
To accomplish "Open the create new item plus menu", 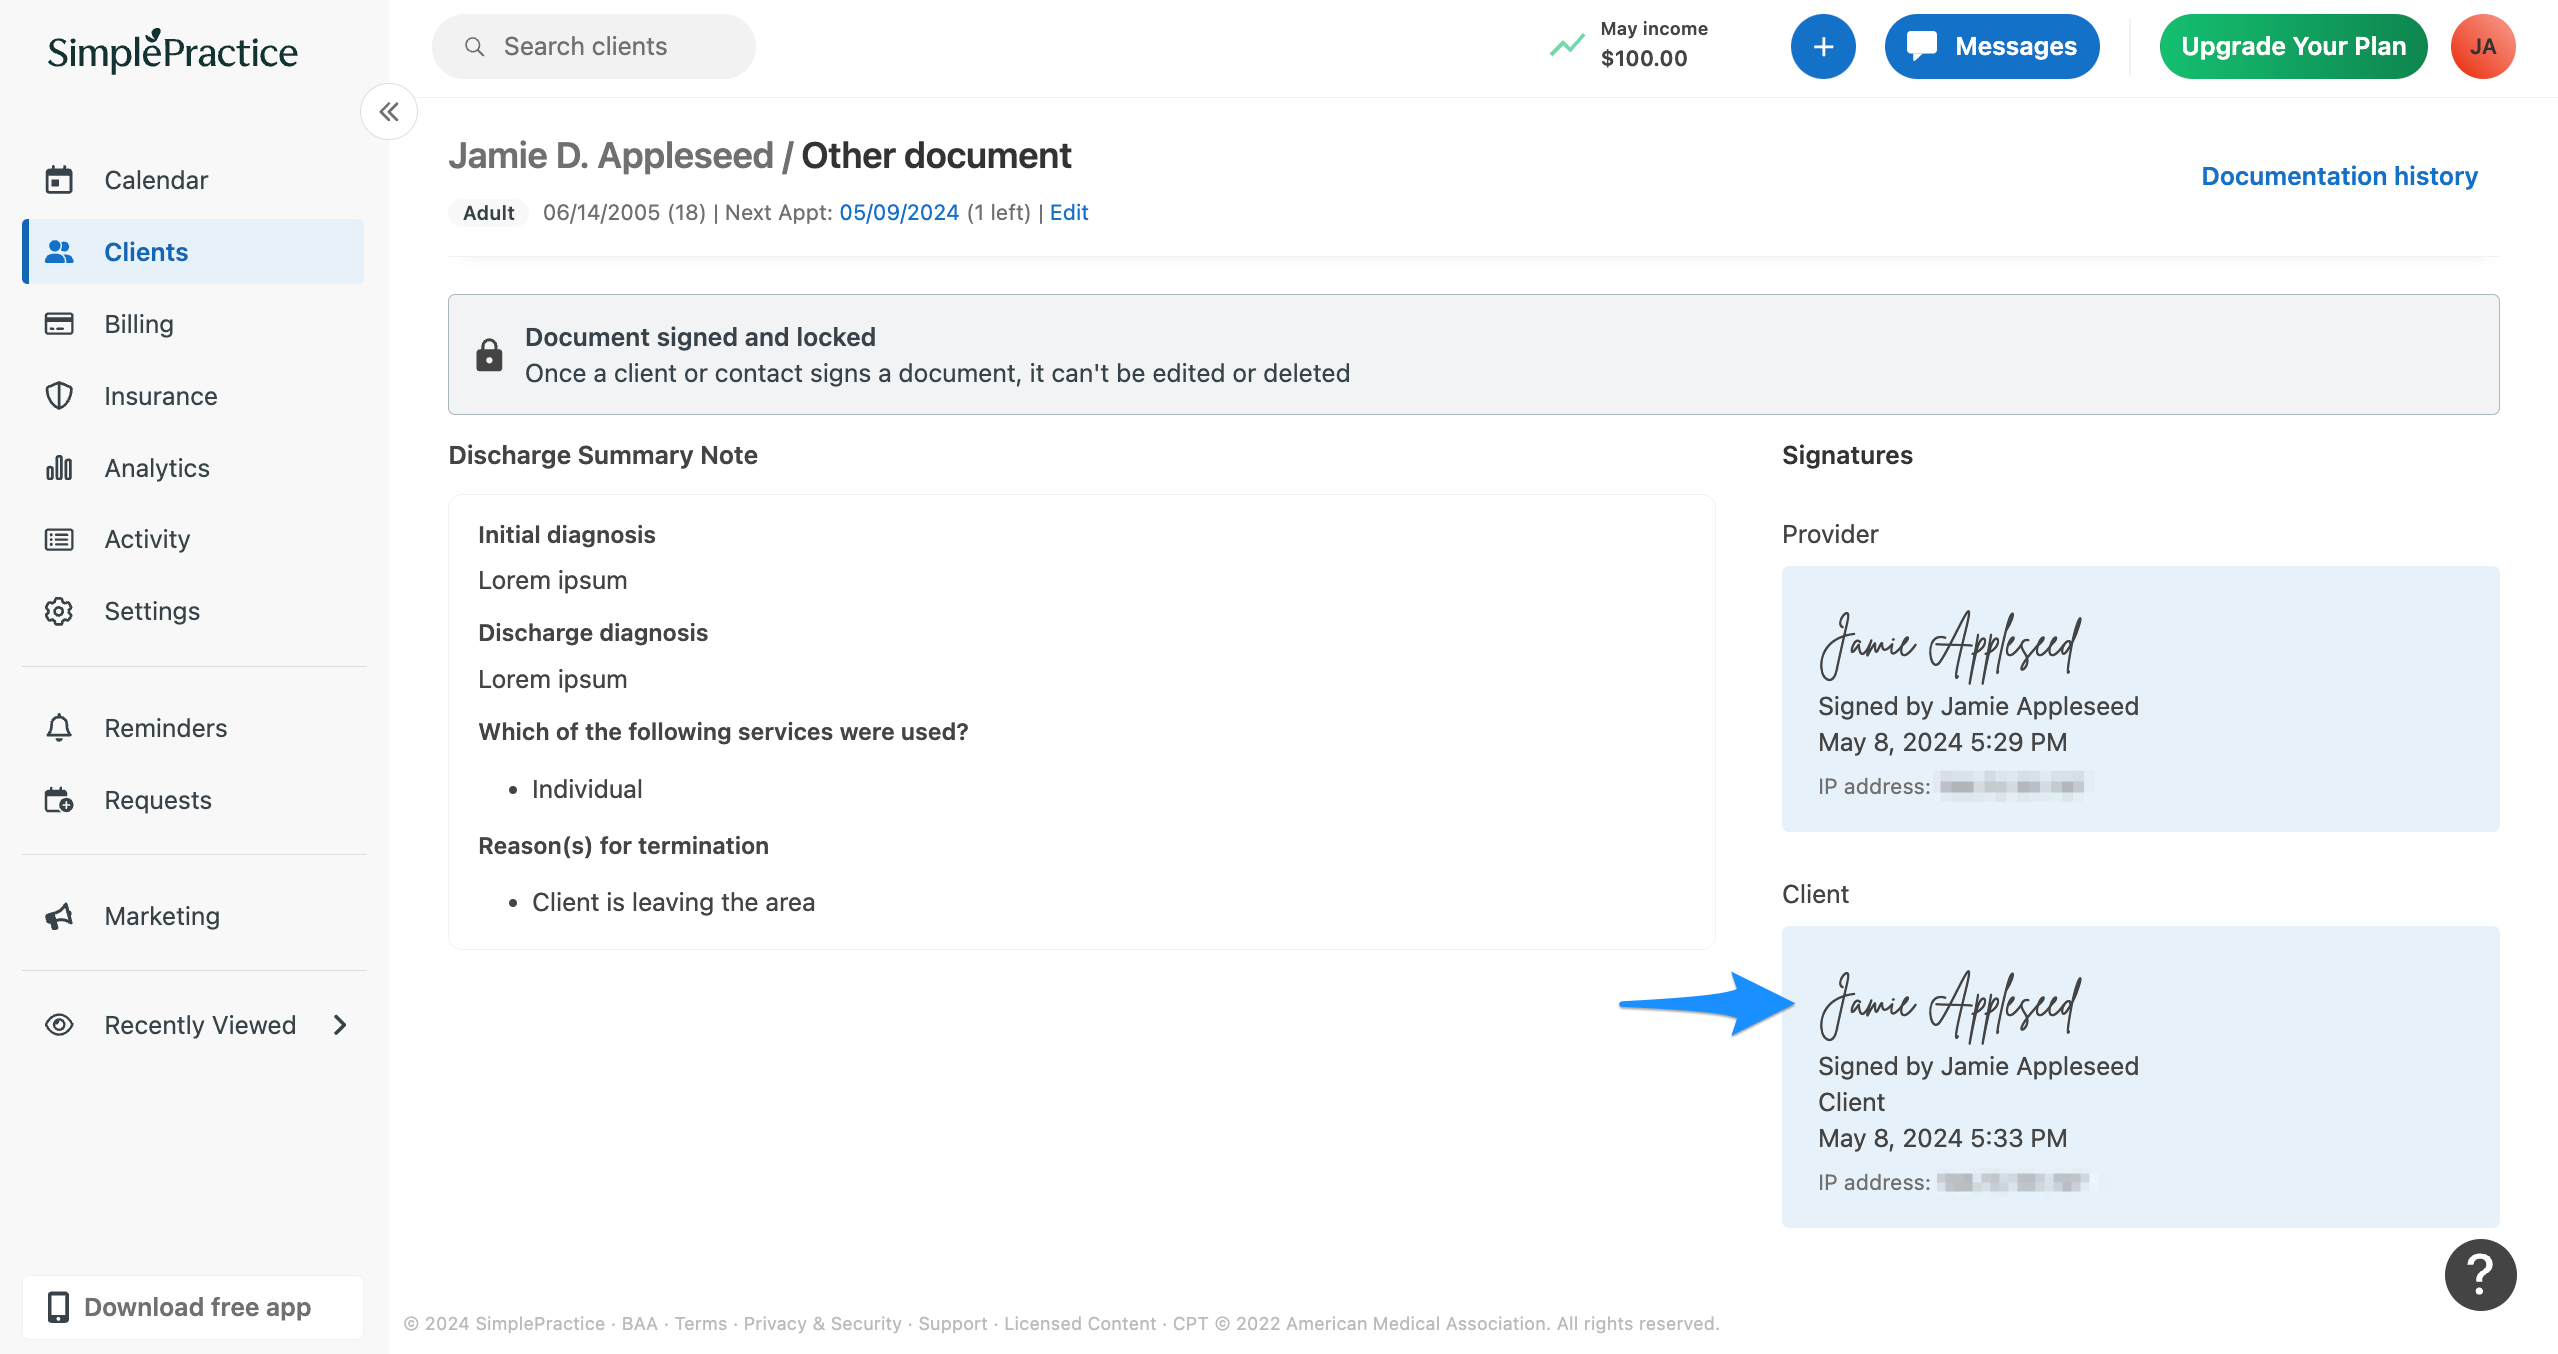I will [1823, 46].
